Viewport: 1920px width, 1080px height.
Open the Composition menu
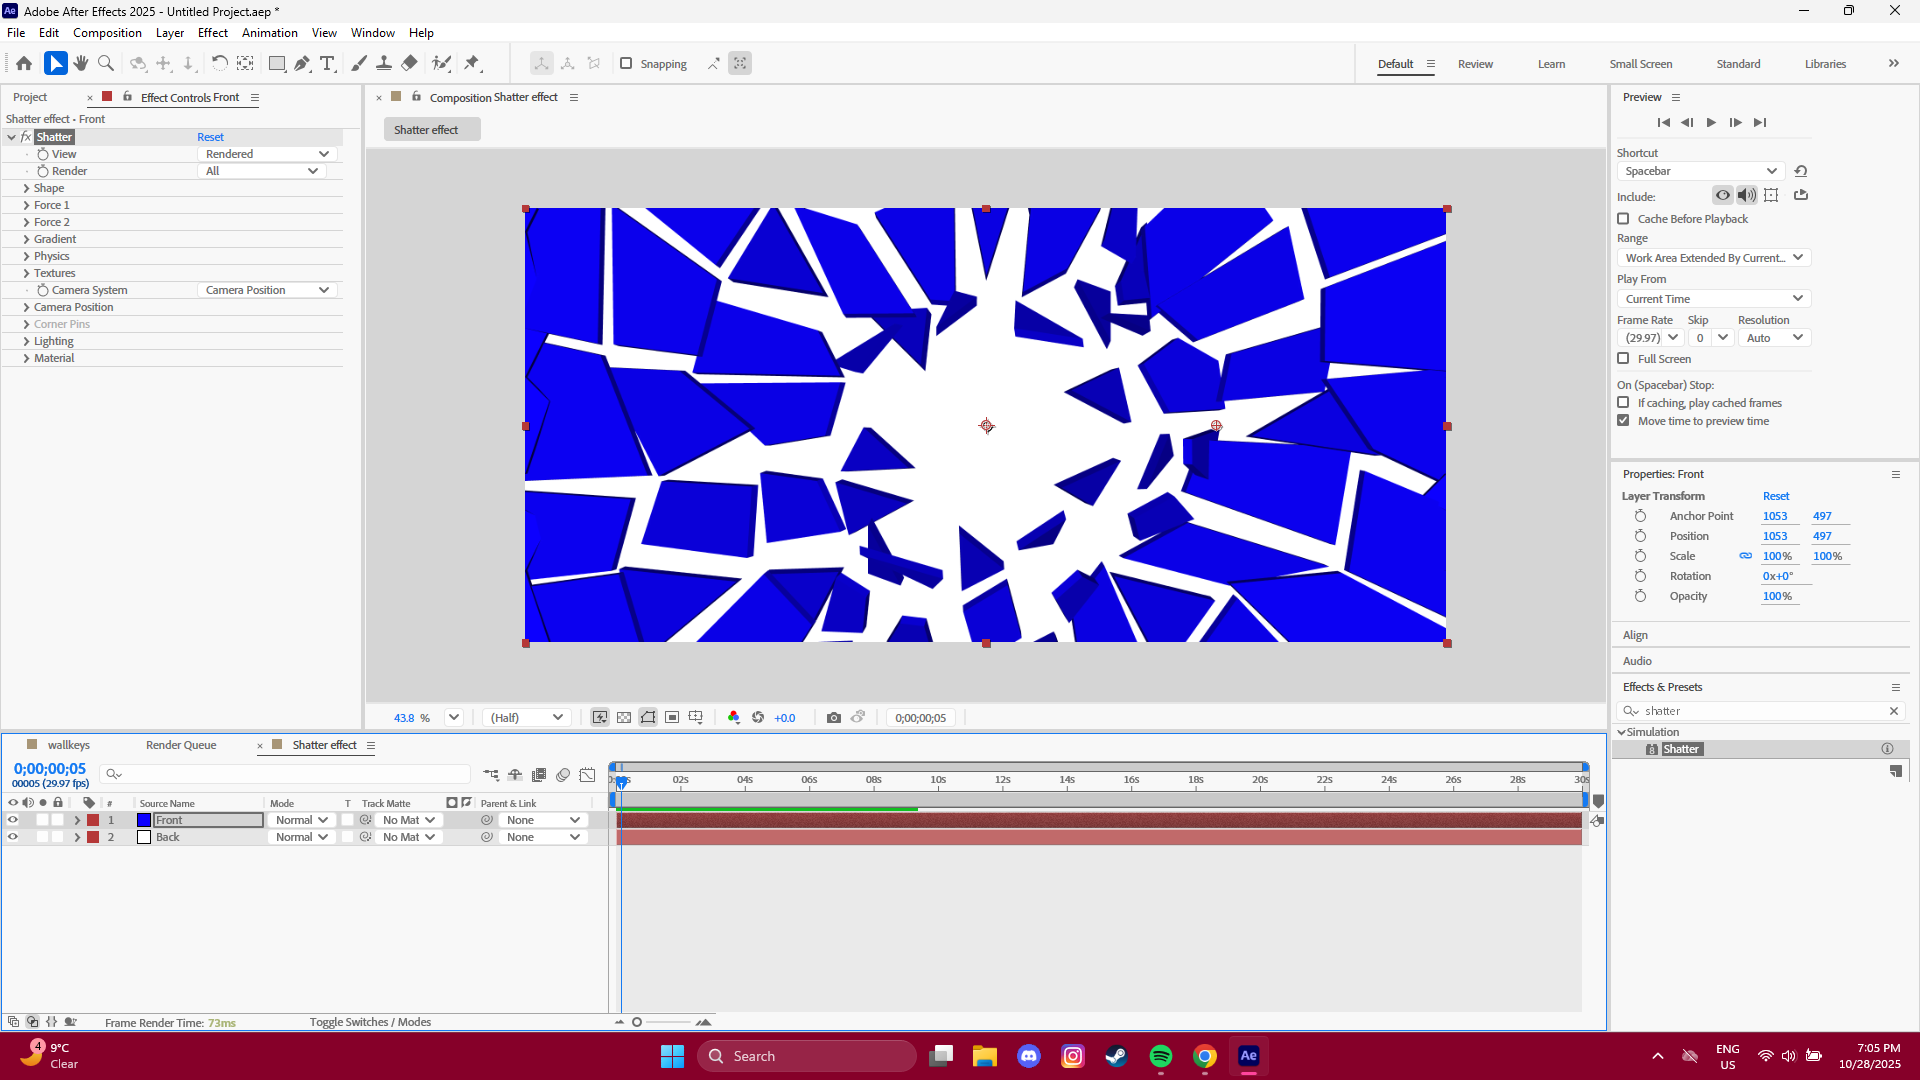click(106, 32)
